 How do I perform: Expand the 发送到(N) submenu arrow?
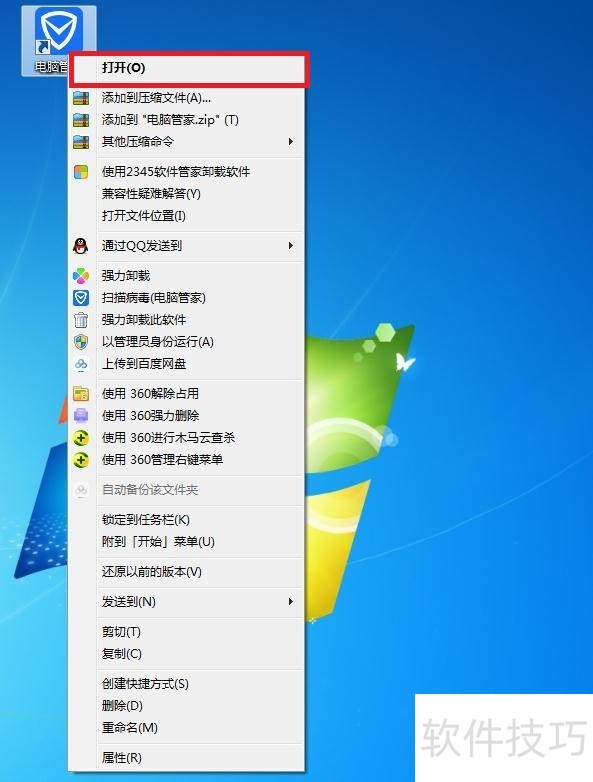(x=291, y=601)
